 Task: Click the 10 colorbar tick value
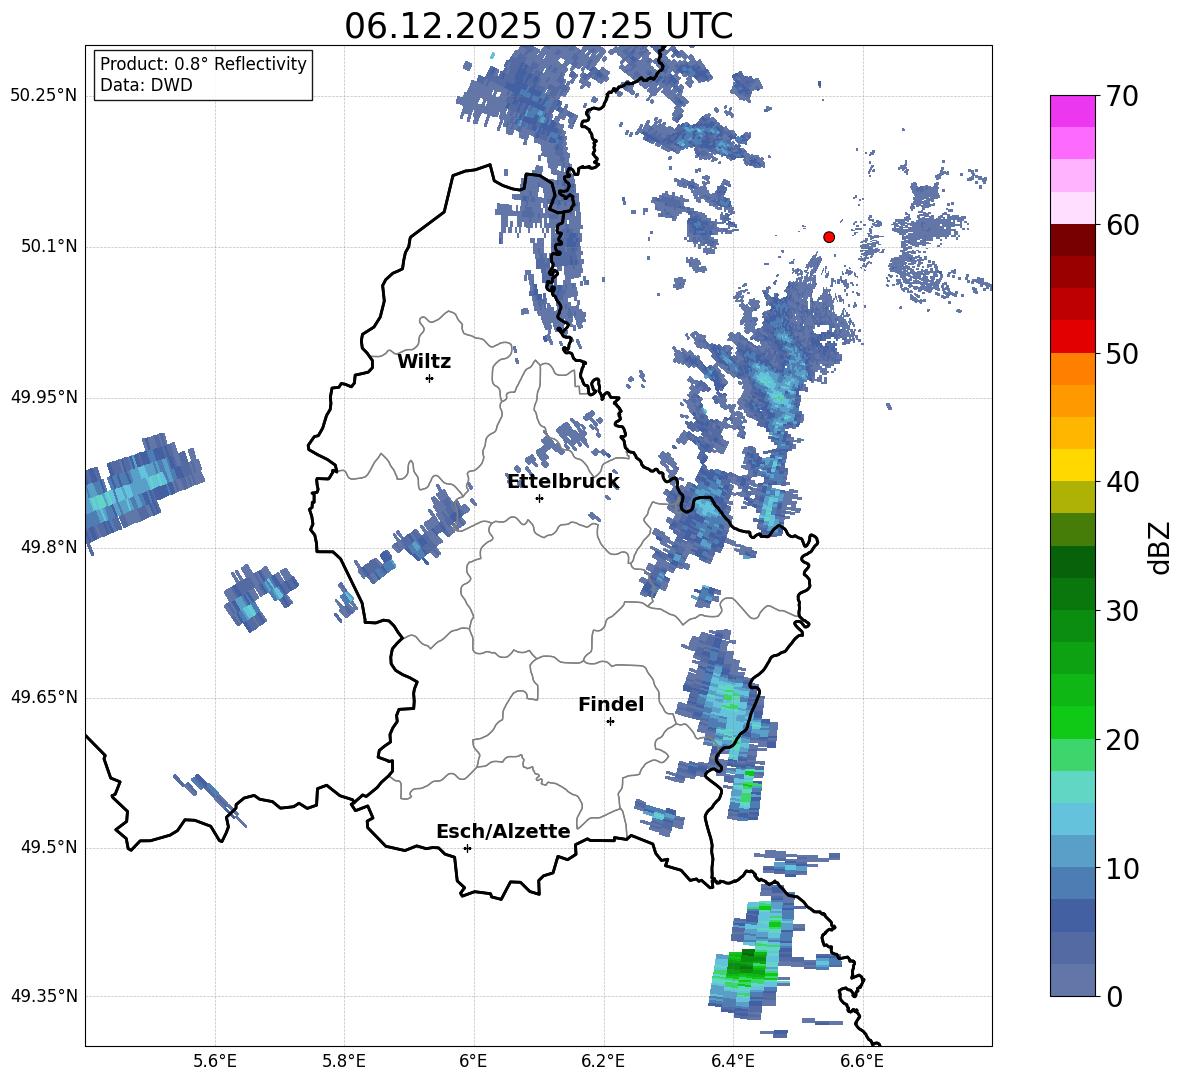tap(1122, 868)
